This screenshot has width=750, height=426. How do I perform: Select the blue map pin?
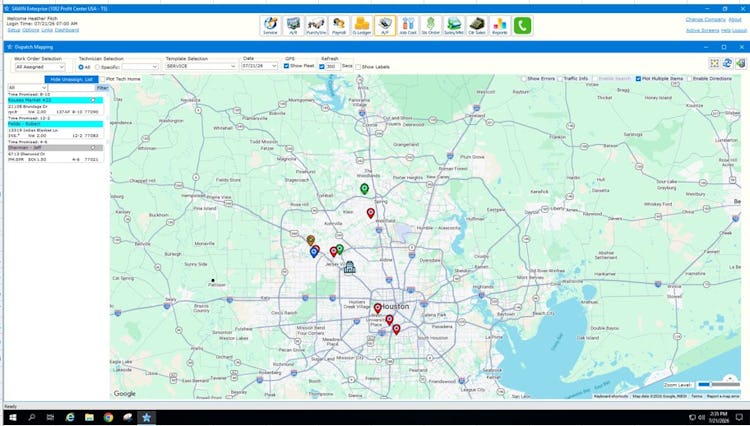[x=314, y=252]
